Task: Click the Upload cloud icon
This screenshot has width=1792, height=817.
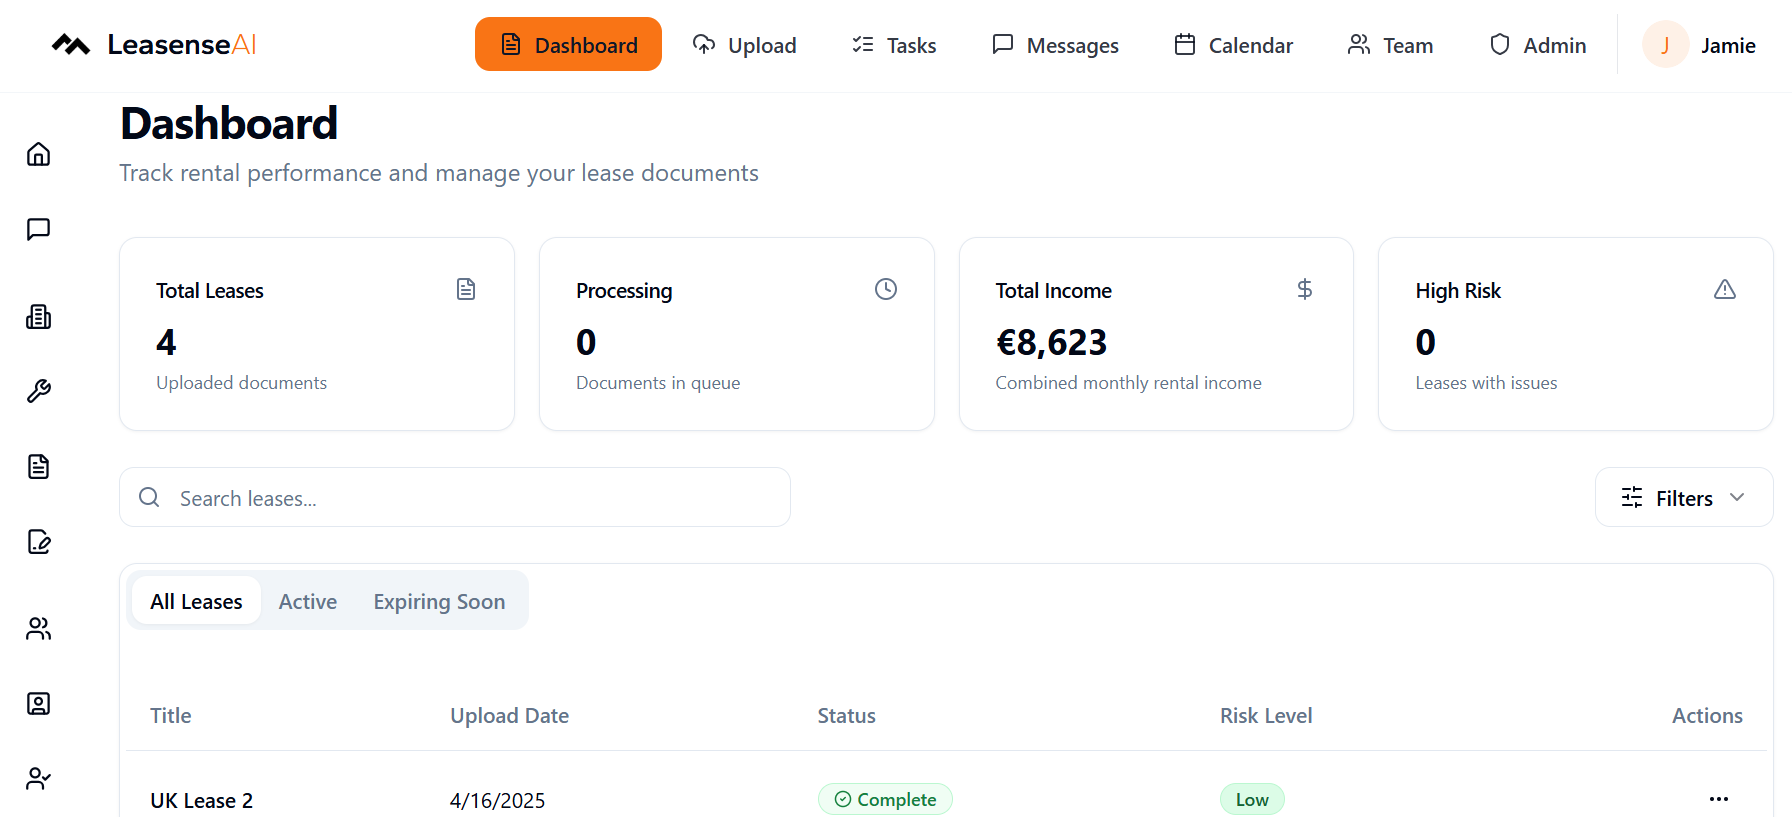Action: click(x=704, y=44)
